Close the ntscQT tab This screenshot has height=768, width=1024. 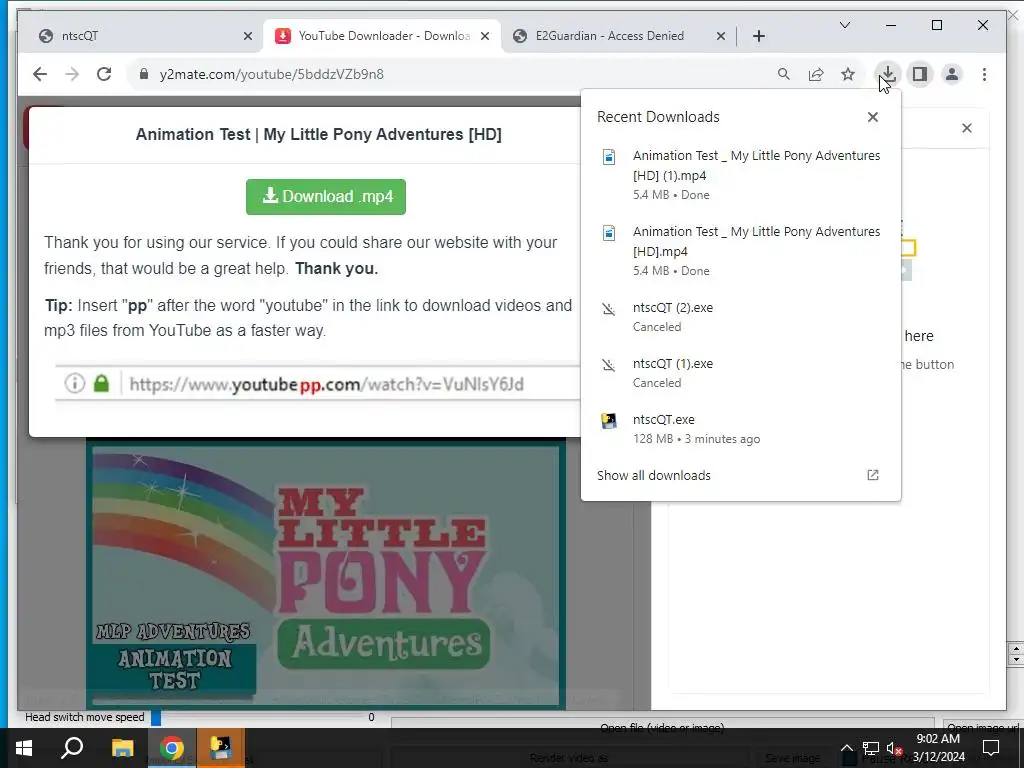click(x=248, y=36)
